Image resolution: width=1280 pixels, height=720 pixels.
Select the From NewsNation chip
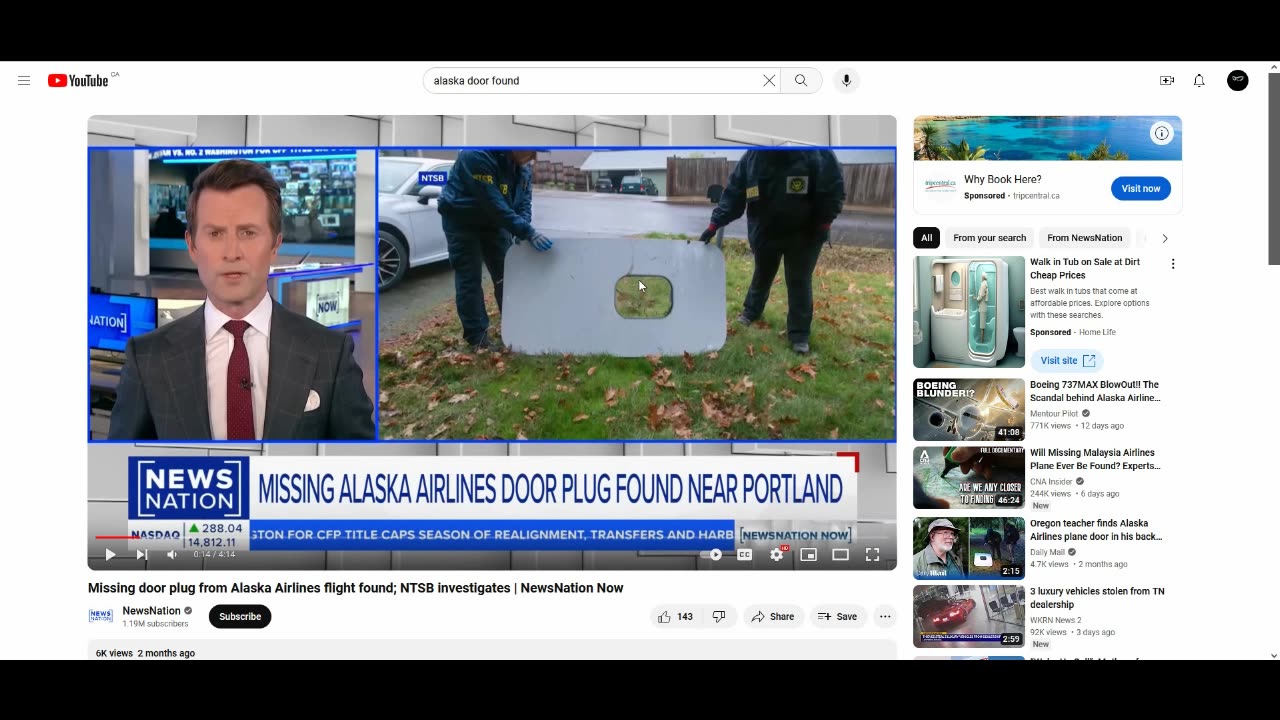coord(1084,238)
